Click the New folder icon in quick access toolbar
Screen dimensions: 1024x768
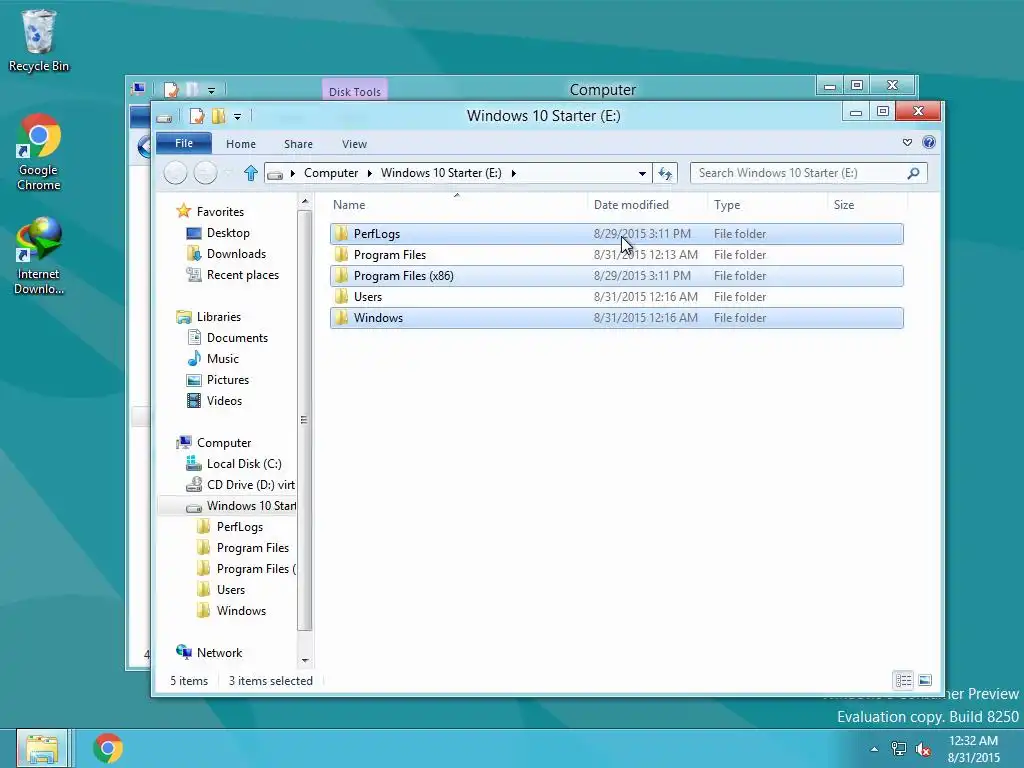click(x=218, y=117)
